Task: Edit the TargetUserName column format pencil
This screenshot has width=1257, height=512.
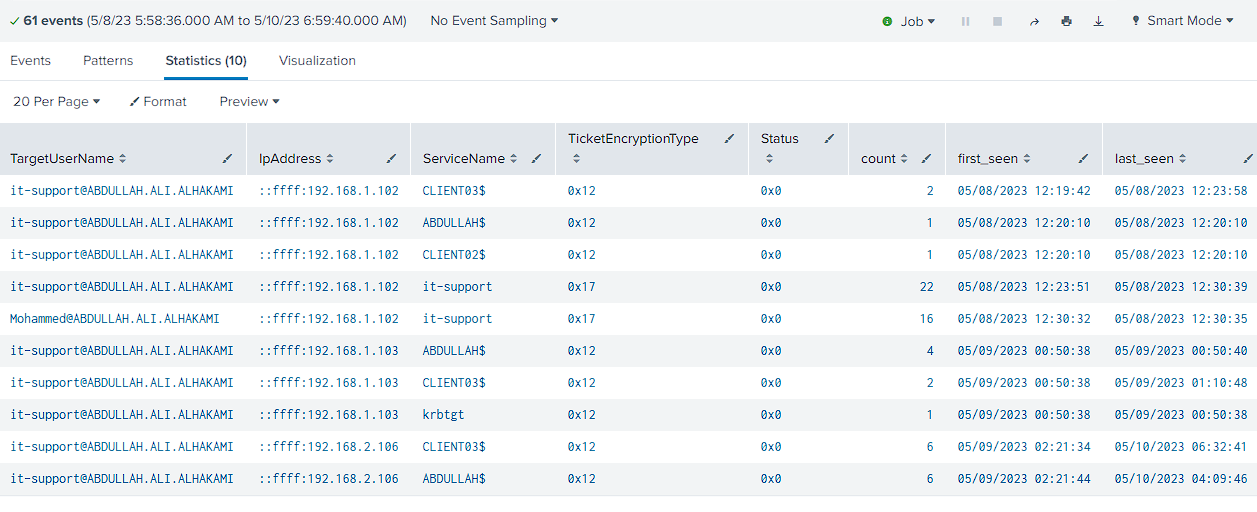Action: point(227,159)
